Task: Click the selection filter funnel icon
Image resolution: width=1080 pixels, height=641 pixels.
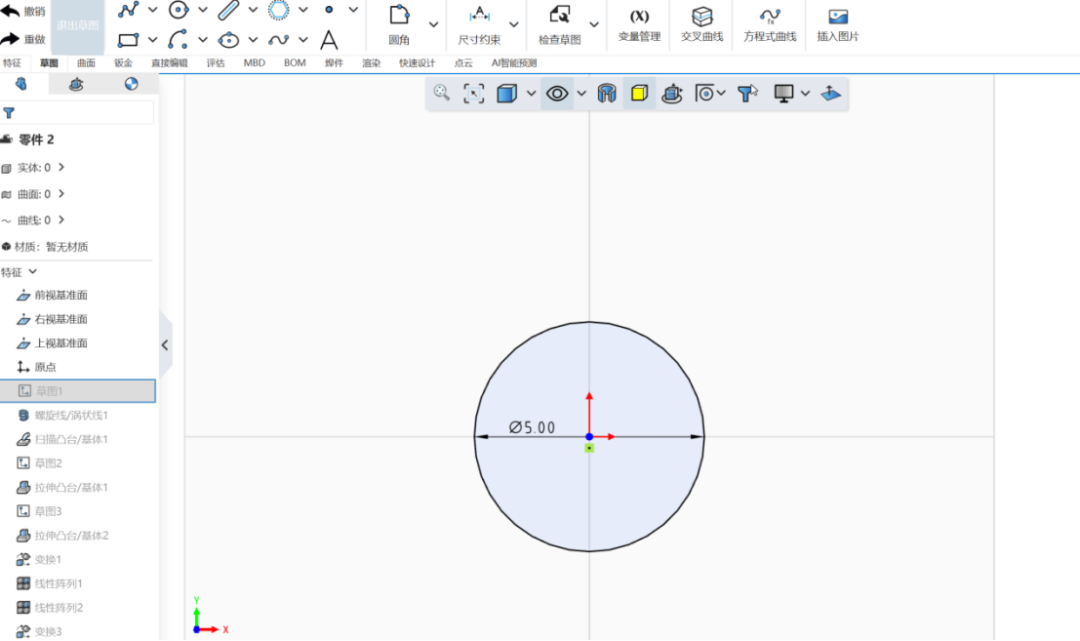Action: [747, 93]
